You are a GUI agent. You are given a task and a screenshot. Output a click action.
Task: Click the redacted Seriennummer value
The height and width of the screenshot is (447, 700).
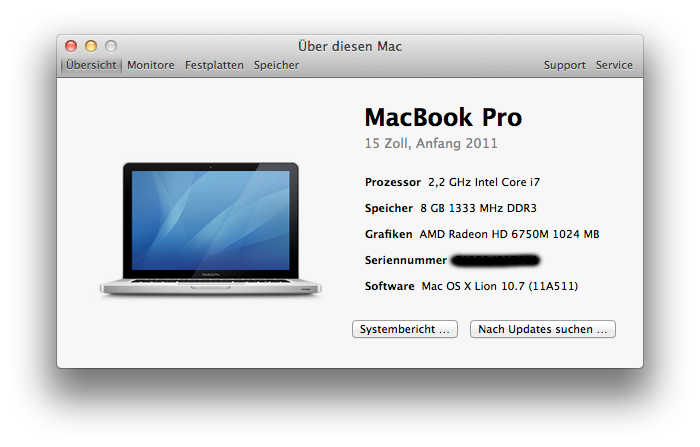click(x=496, y=260)
